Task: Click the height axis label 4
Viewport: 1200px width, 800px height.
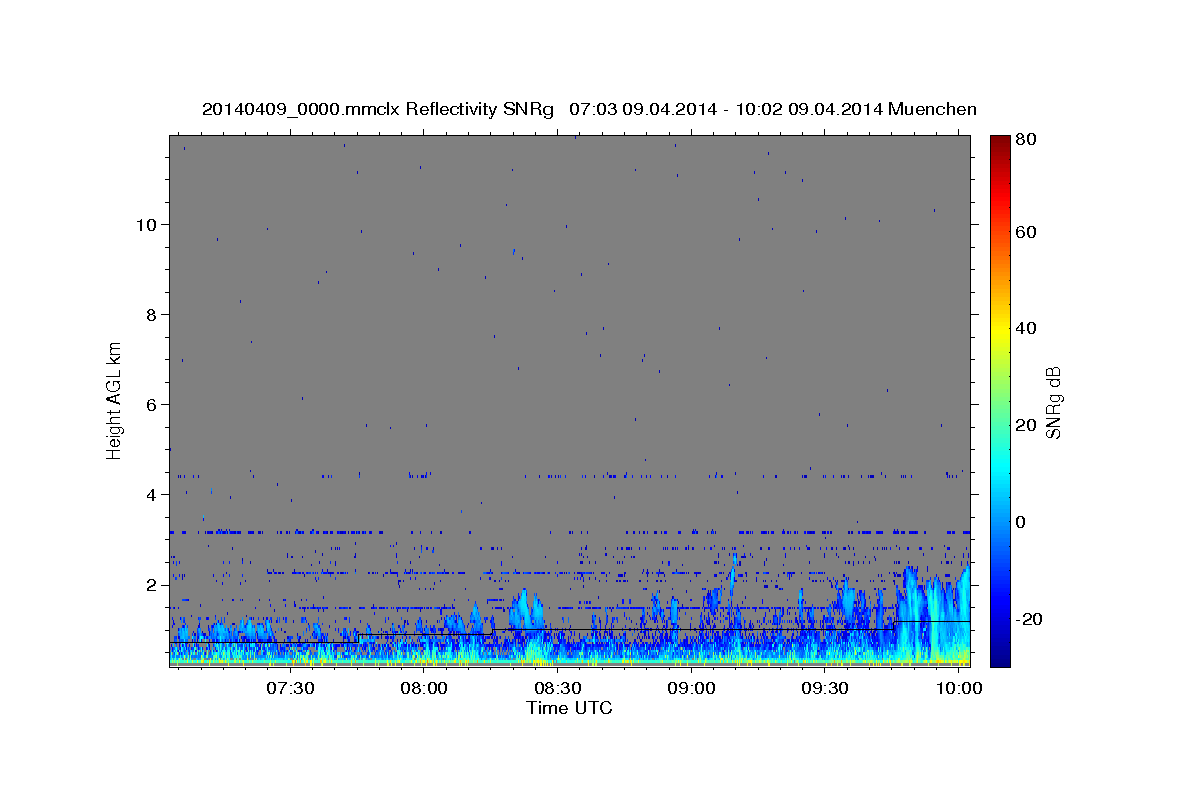Action: point(151,494)
